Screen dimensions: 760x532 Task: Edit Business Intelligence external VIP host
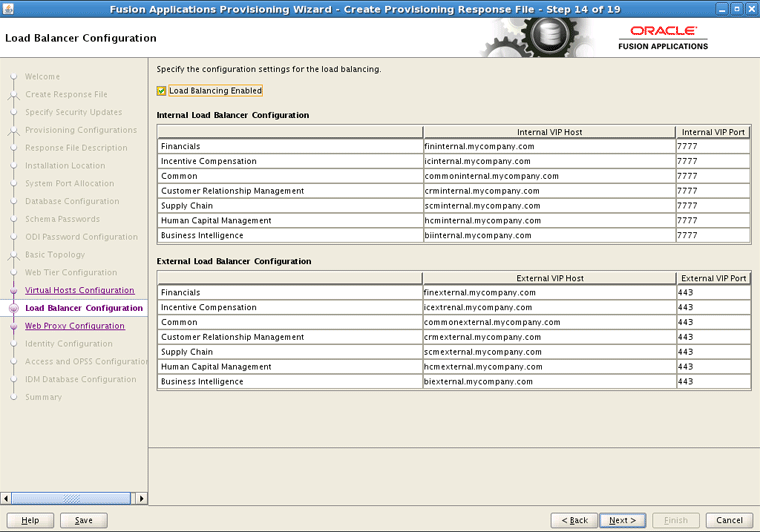(x=549, y=382)
